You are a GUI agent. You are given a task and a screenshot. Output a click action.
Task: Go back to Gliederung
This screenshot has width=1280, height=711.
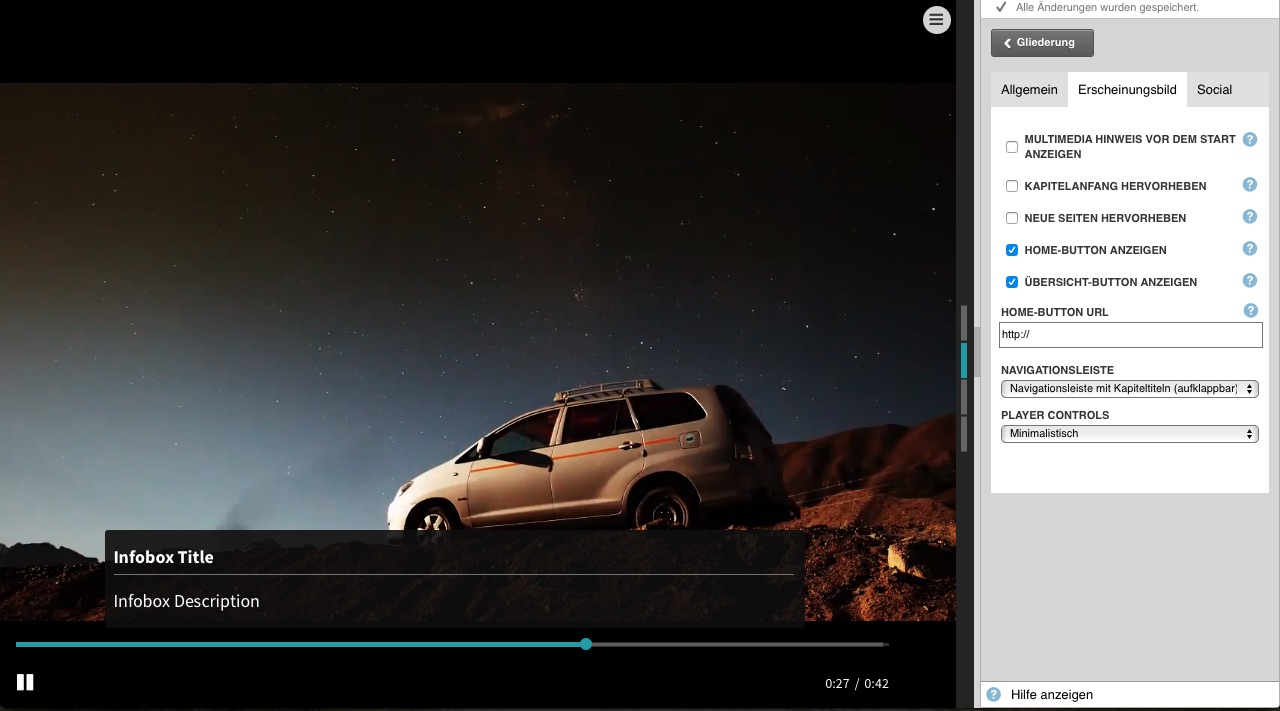click(x=1042, y=43)
